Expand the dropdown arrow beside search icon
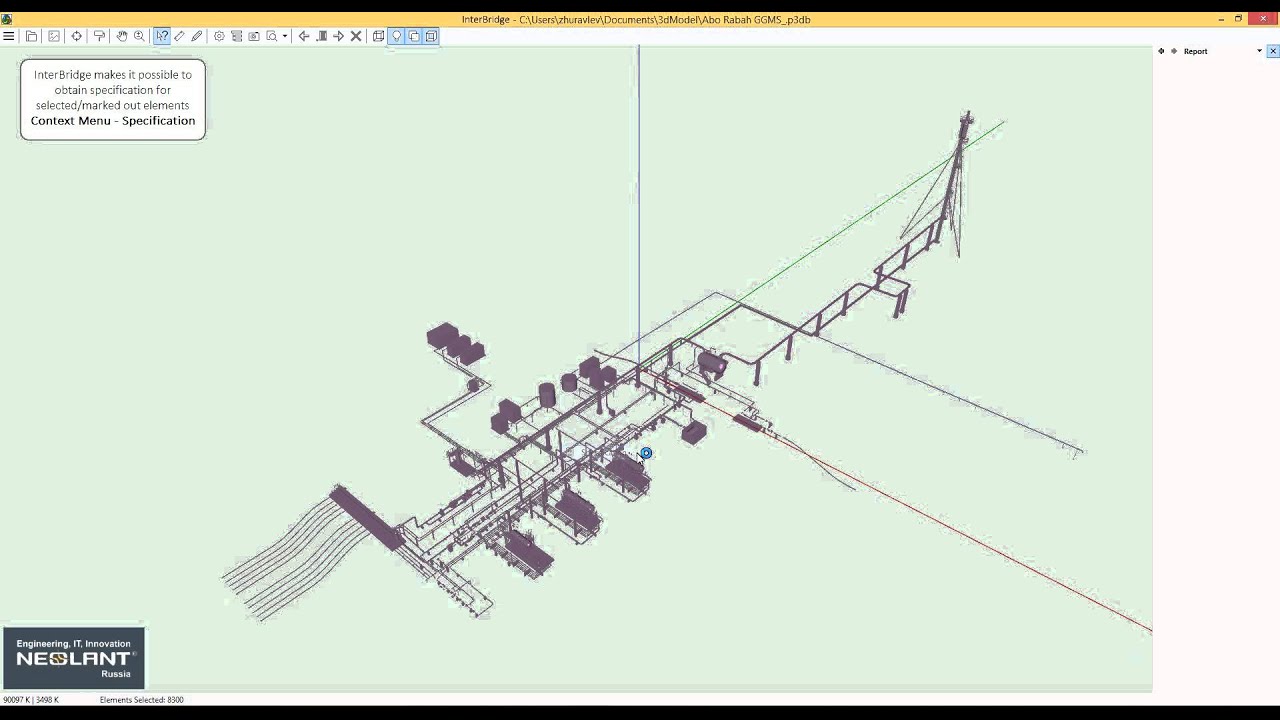 tap(285, 36)
